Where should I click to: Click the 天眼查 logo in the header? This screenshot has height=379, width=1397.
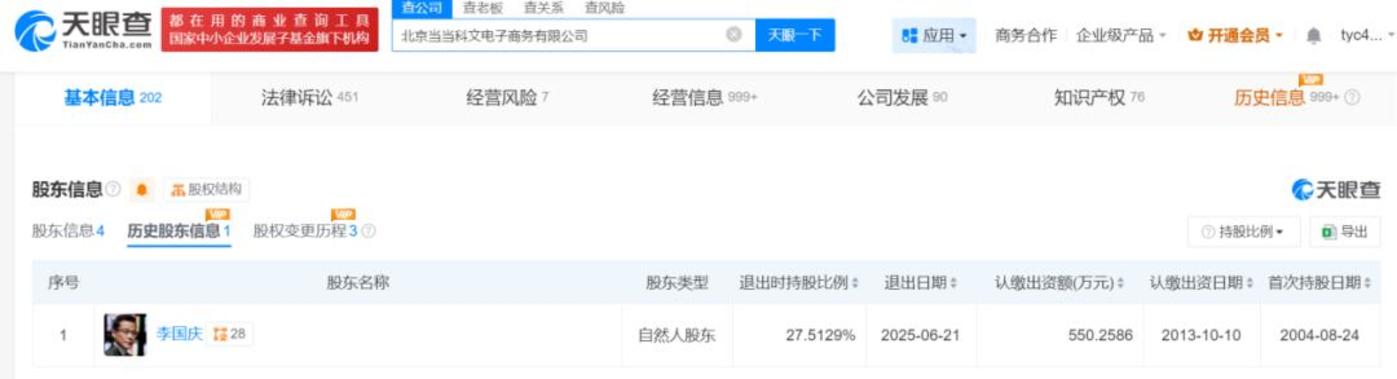pos(84,30)
